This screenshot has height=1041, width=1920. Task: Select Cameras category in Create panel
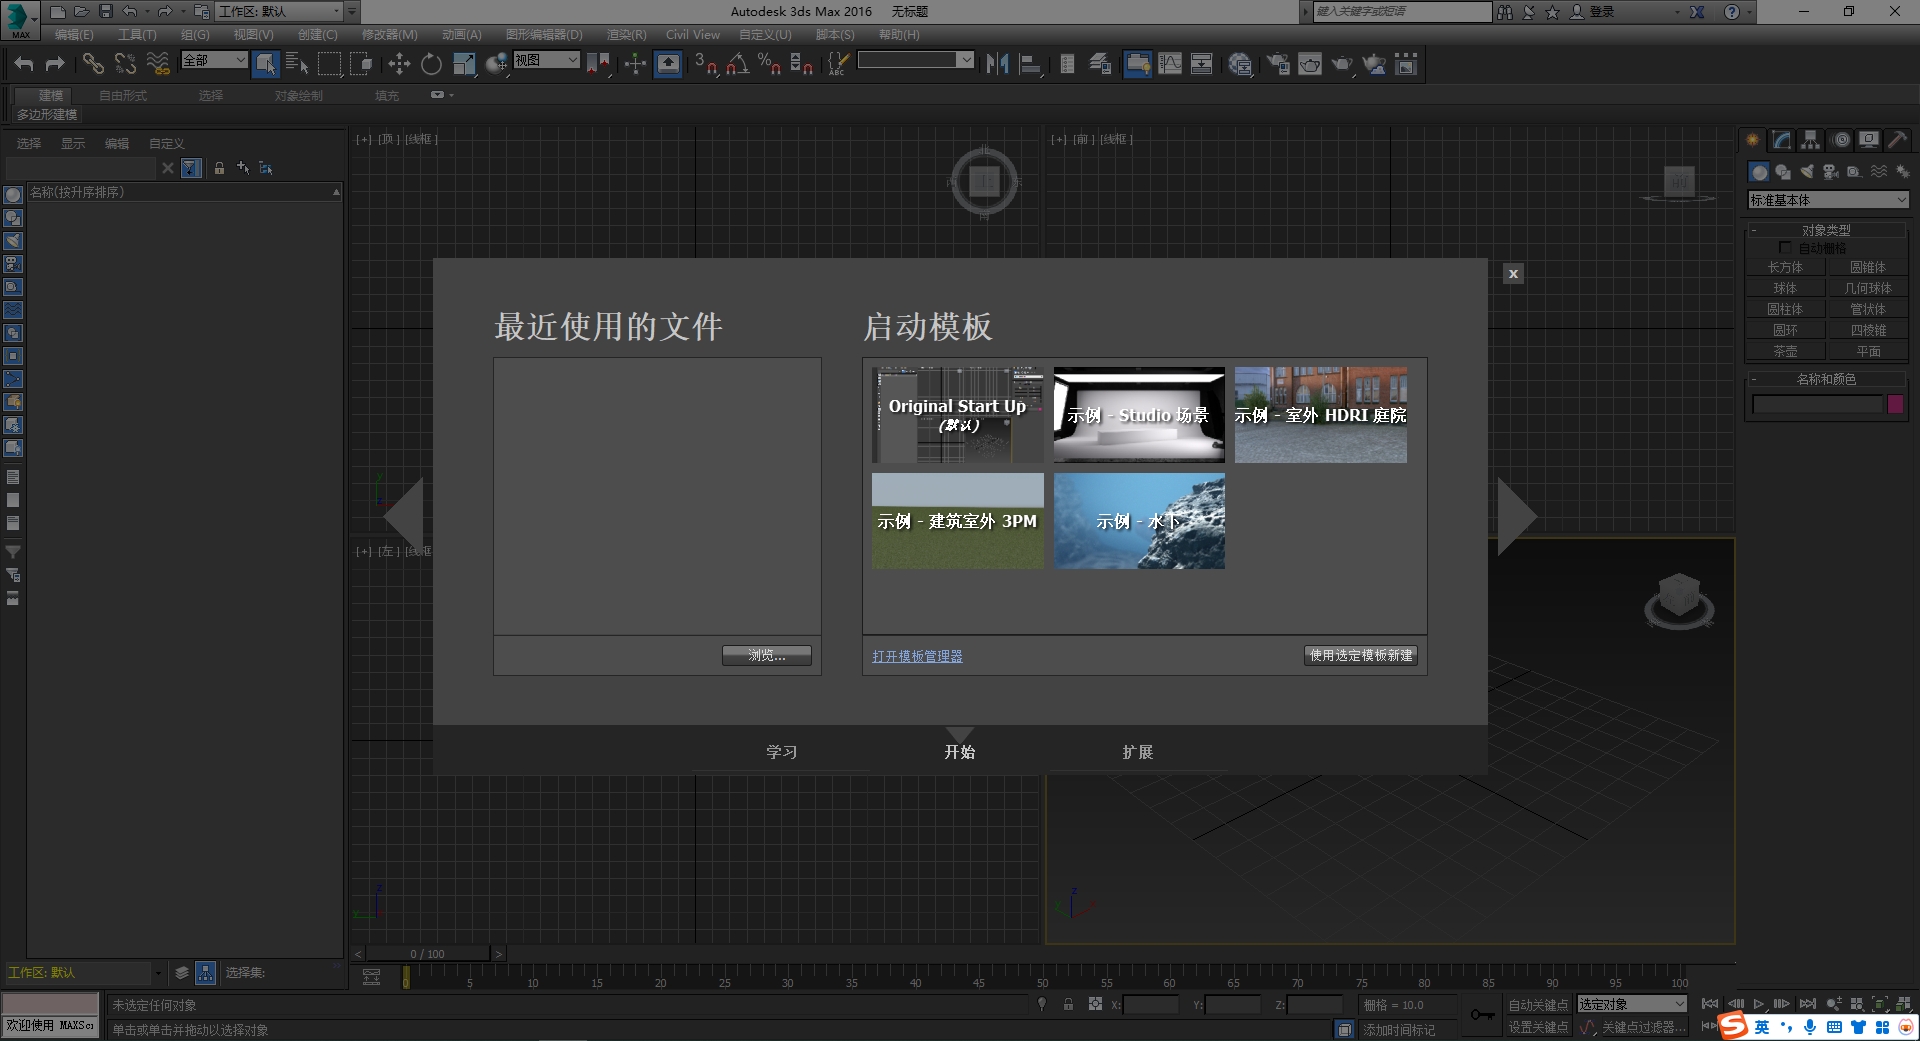click(1831, 172)
